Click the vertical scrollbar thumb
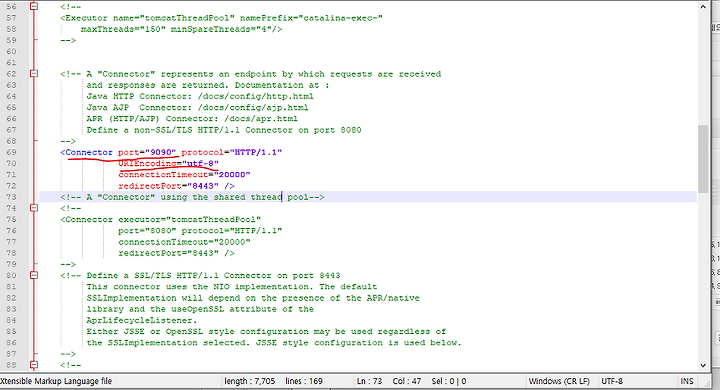720x390 pixels. [703, 158]
